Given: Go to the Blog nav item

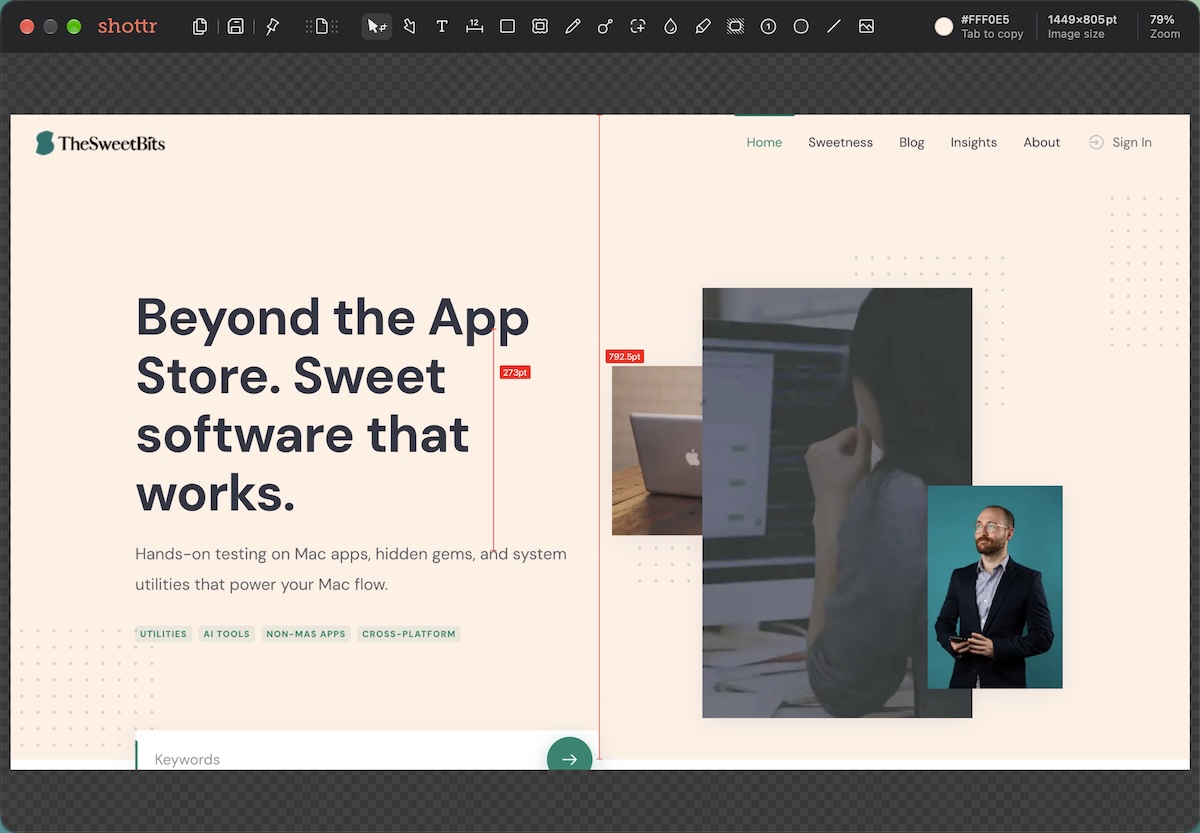Looking at the screenshot, I should 912,143.
